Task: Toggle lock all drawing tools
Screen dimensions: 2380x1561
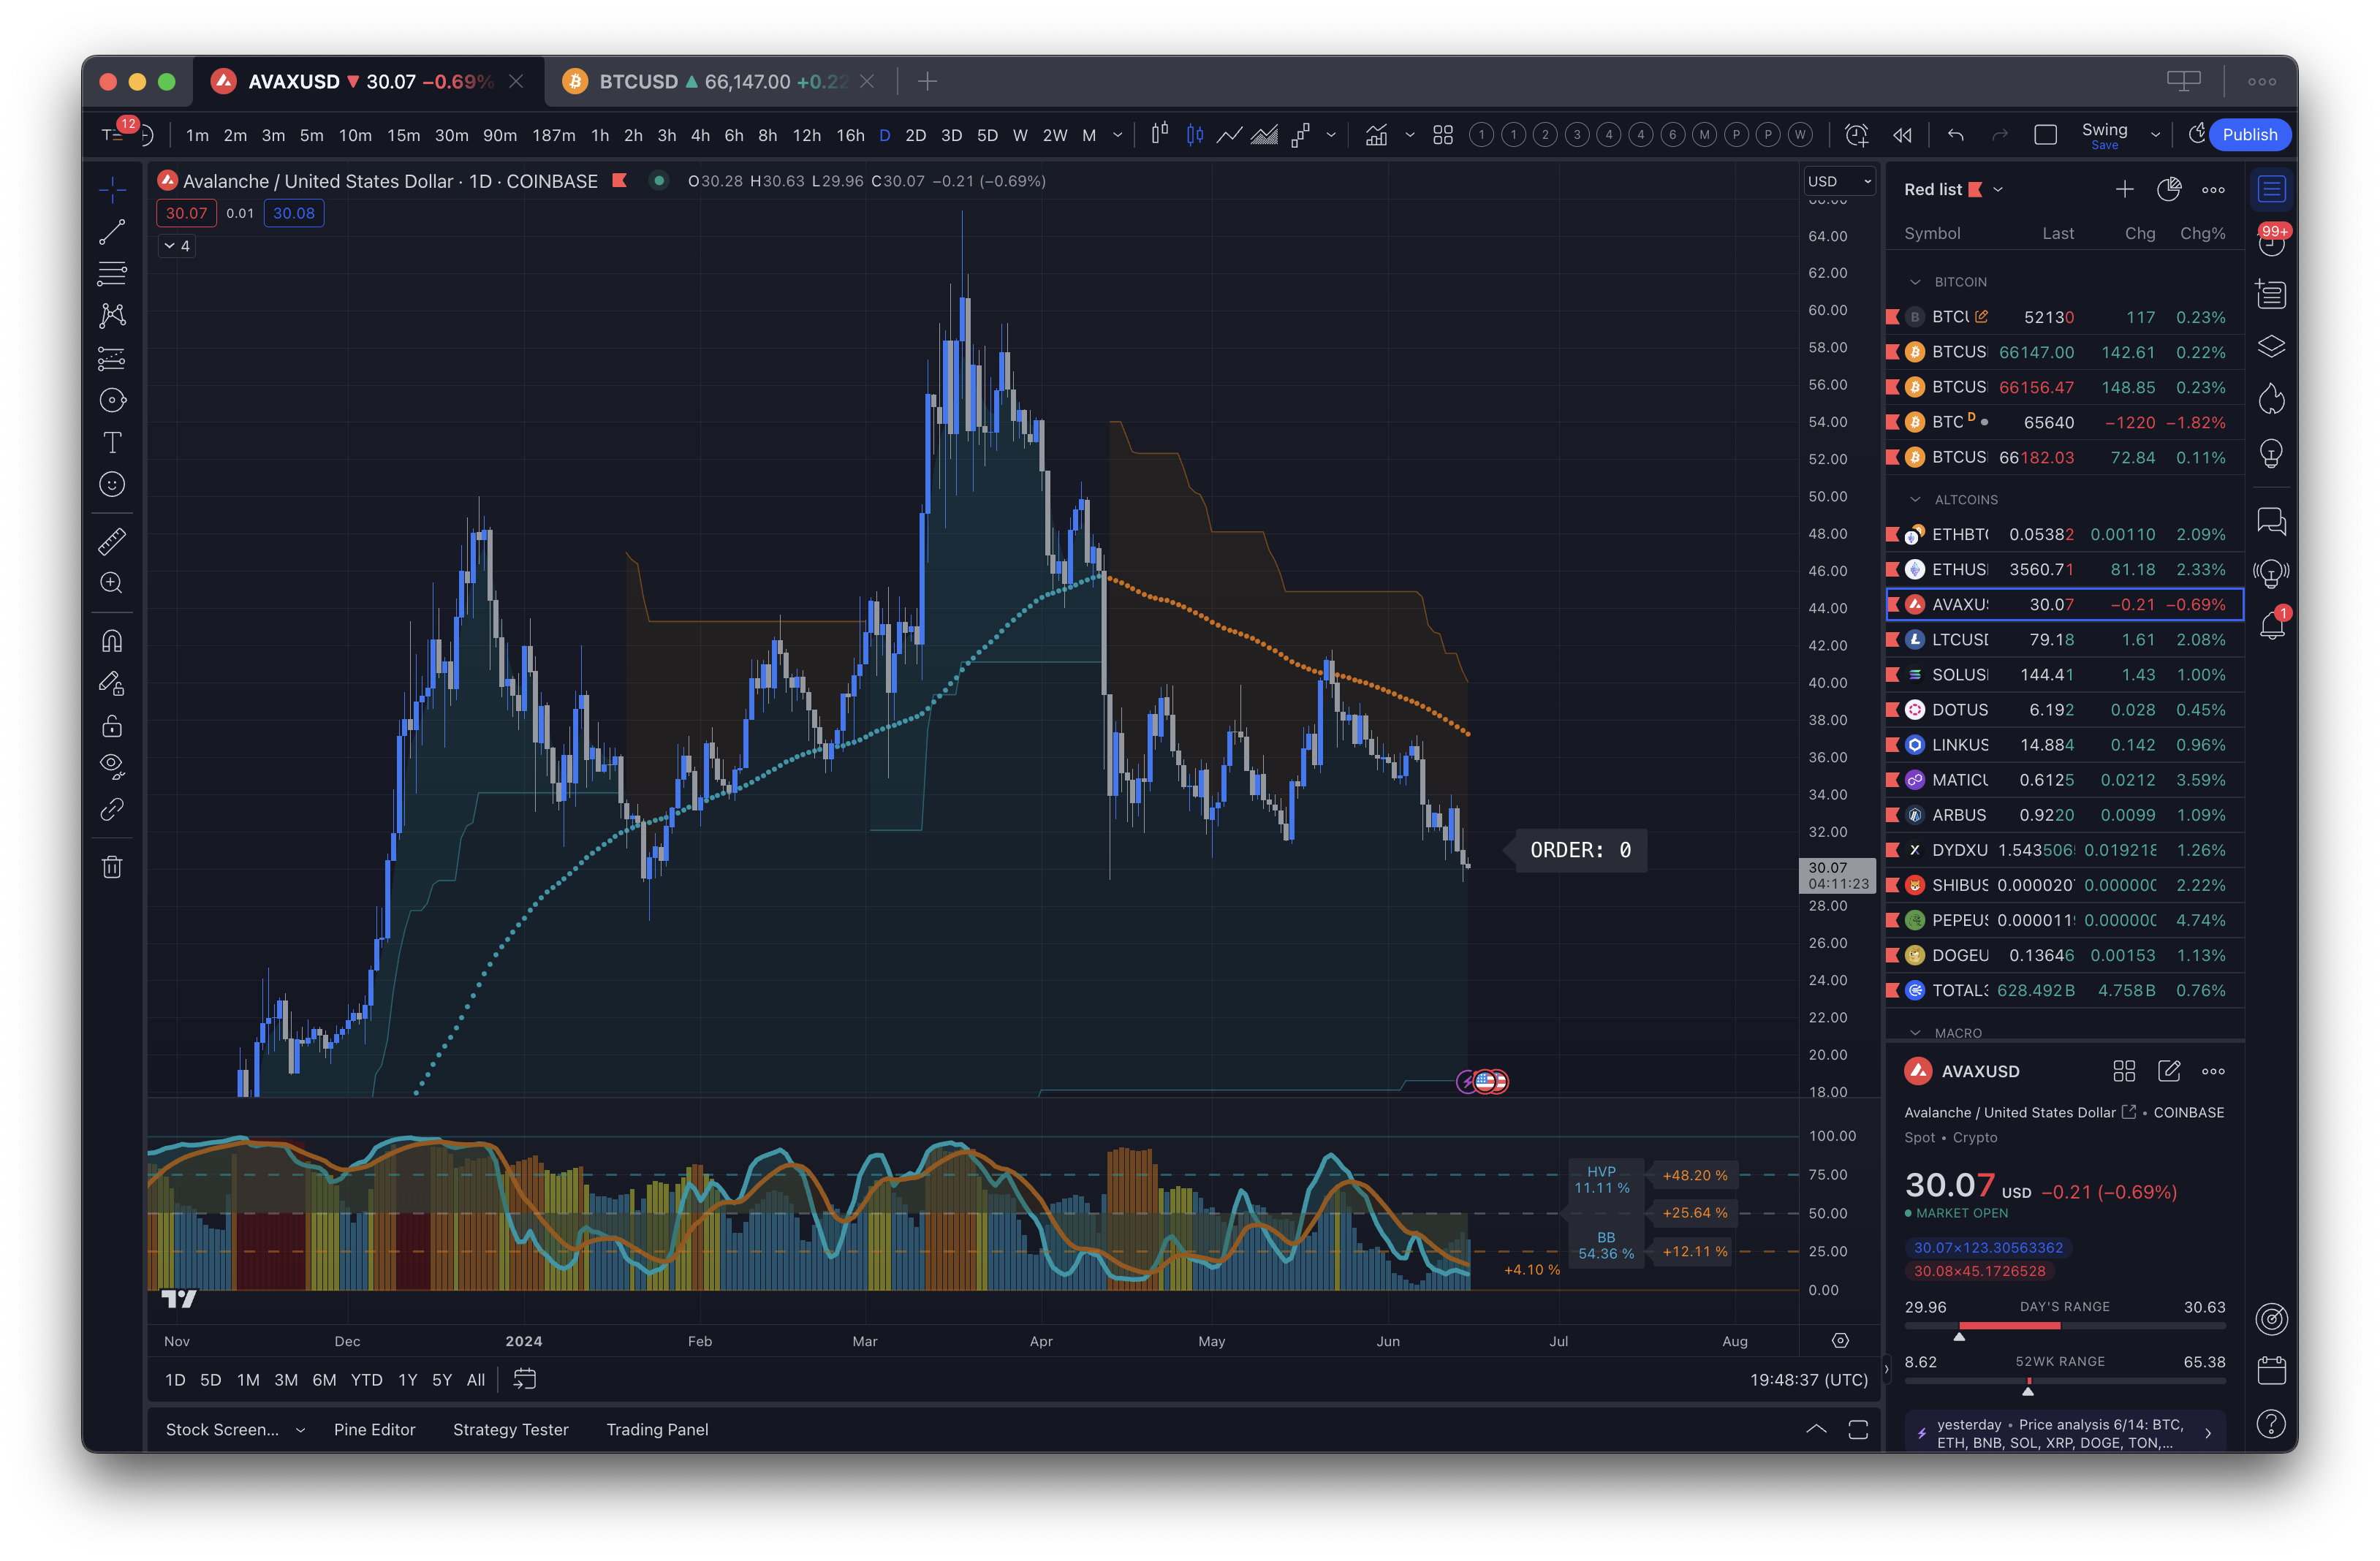Action: [112, 726]
